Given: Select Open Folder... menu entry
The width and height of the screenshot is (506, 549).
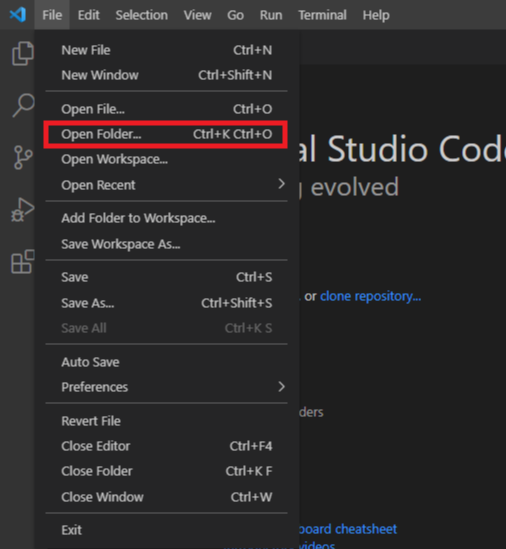Looking at the screenshot, I should 166,134.
